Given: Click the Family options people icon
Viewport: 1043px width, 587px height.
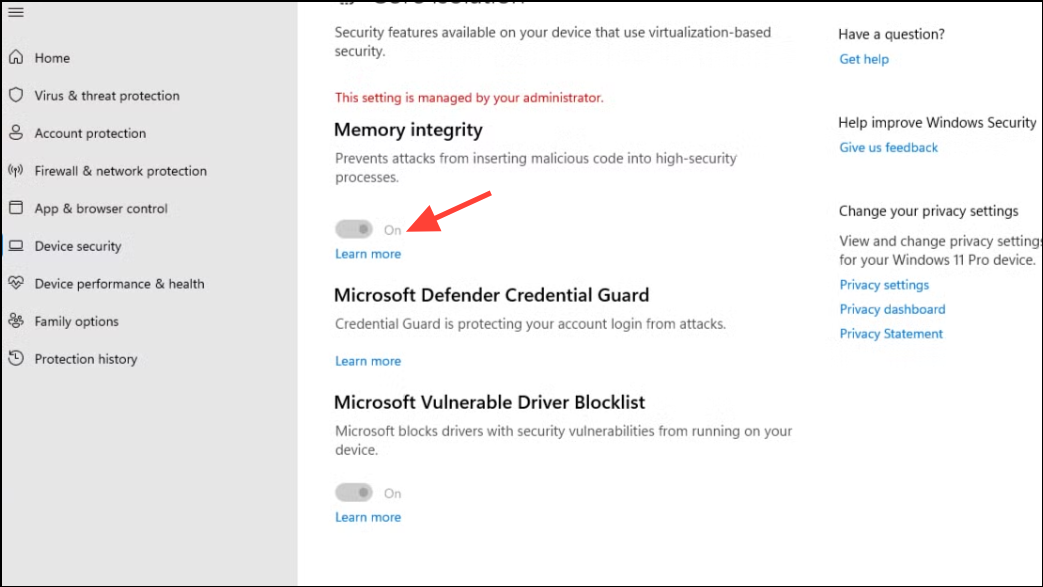Looking at the screenshot, I should click(x=16, y=321).
